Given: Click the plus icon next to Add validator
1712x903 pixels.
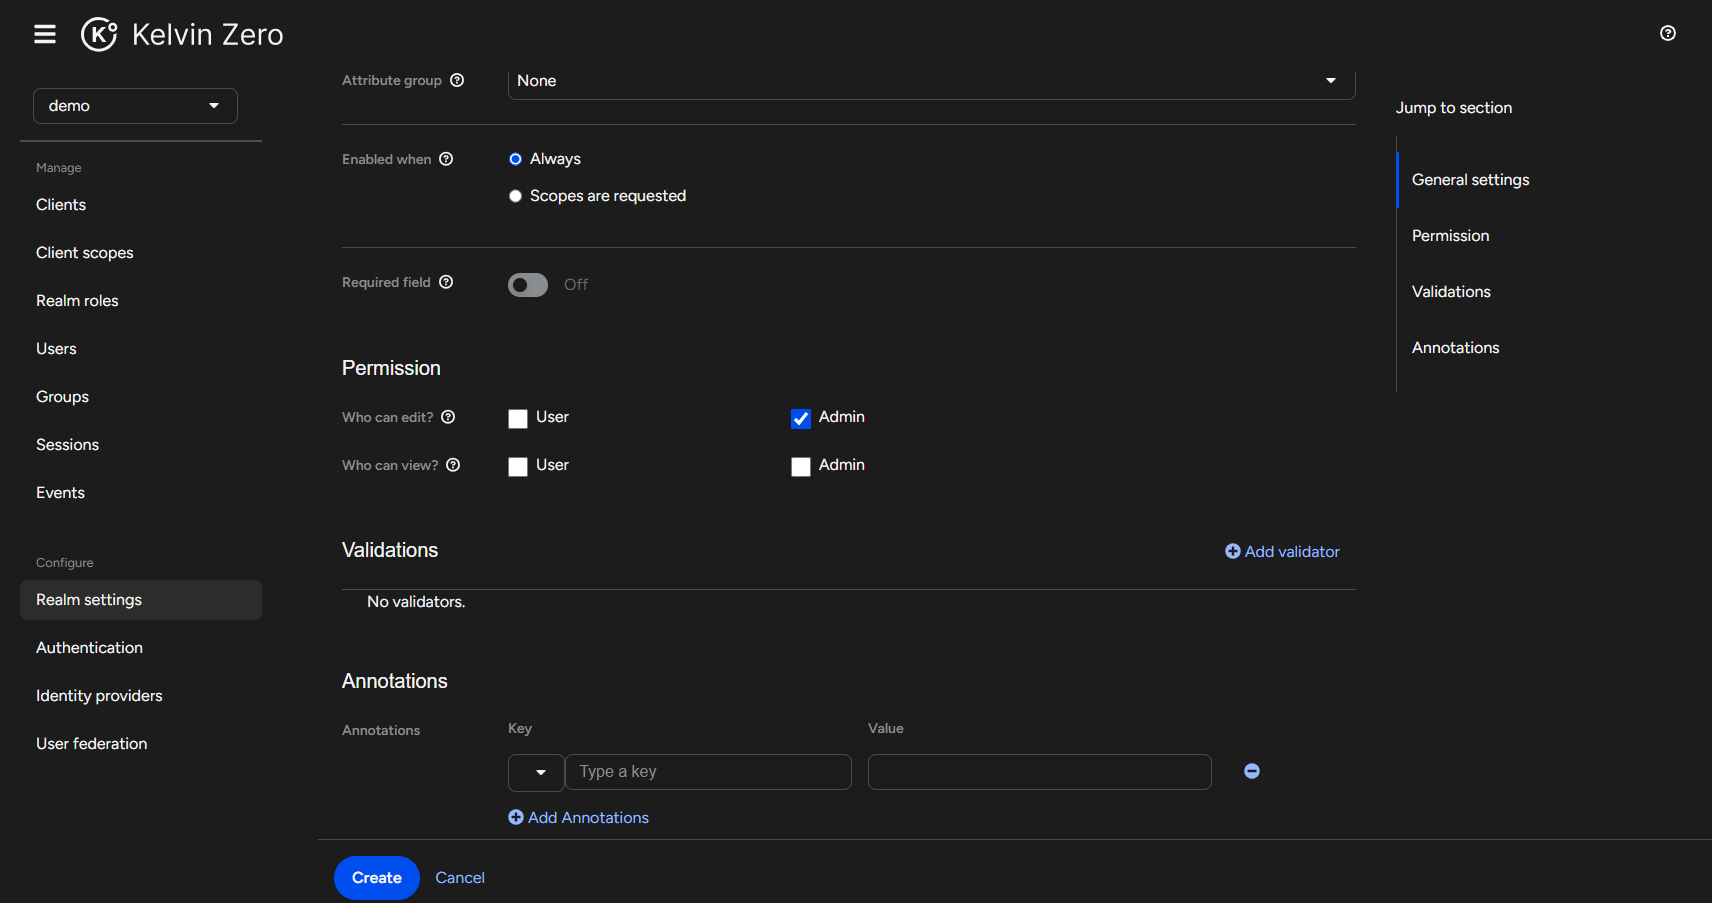Looking at the screenshot, I should click(x=1232, y=551).
